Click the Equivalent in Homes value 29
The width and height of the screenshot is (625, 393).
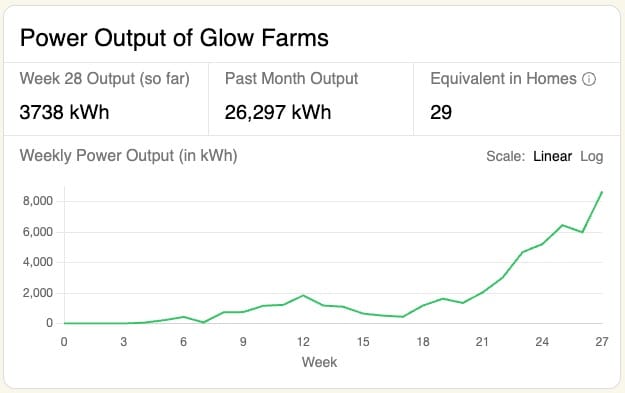tap(441, 112)
